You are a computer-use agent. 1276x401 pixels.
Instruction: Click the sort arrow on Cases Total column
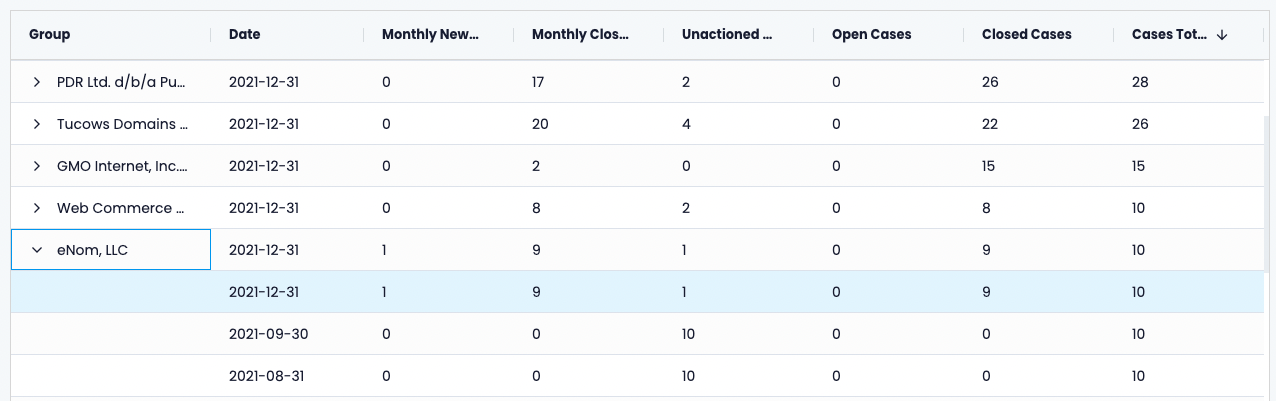pyautogui.click(x=1222, y=35)
